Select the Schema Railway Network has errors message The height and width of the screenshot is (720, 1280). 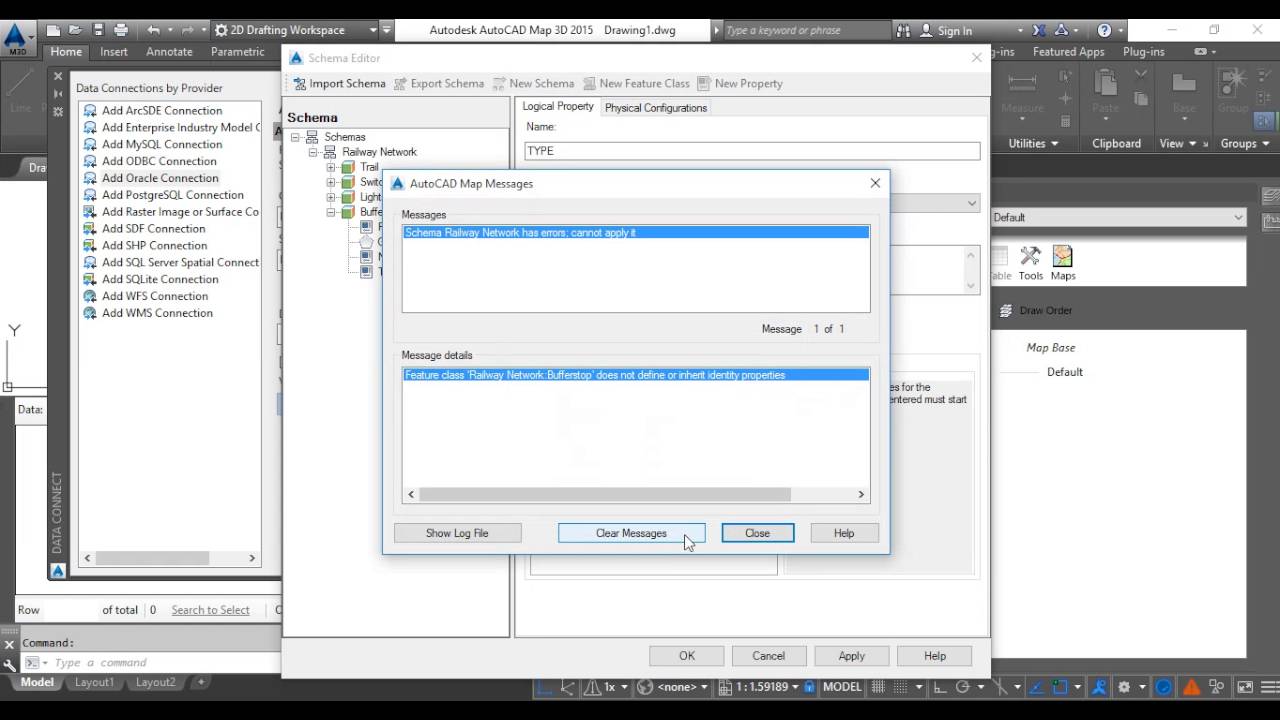pos(636,232)
